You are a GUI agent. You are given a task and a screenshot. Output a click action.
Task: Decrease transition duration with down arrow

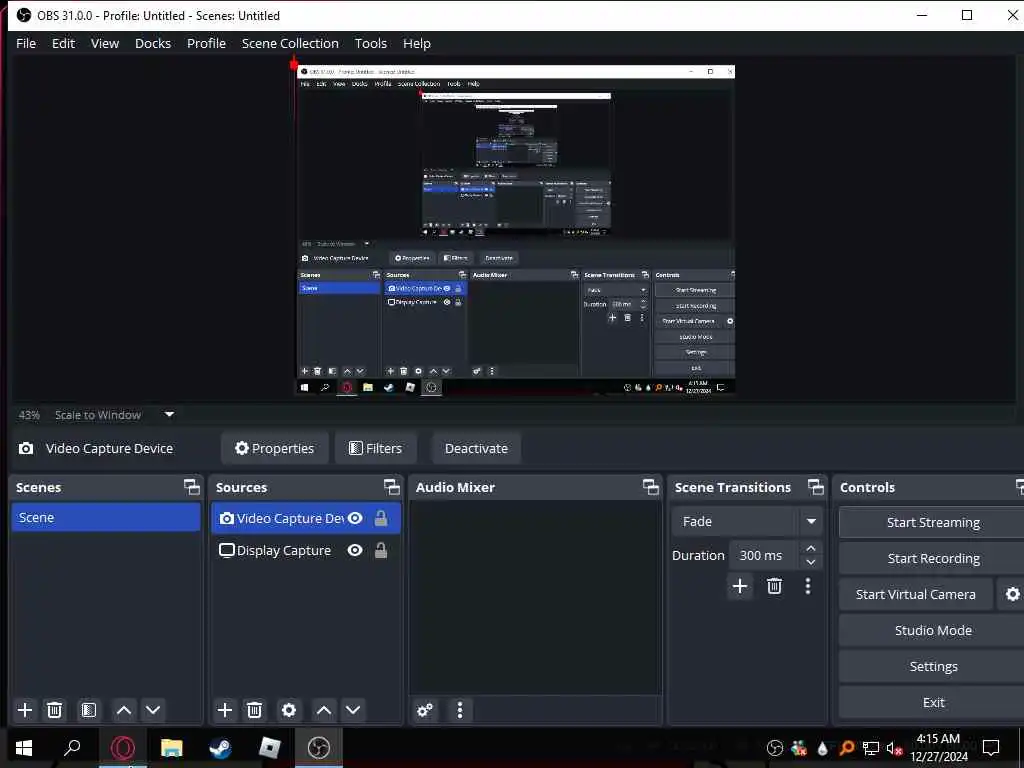point(810,562)
